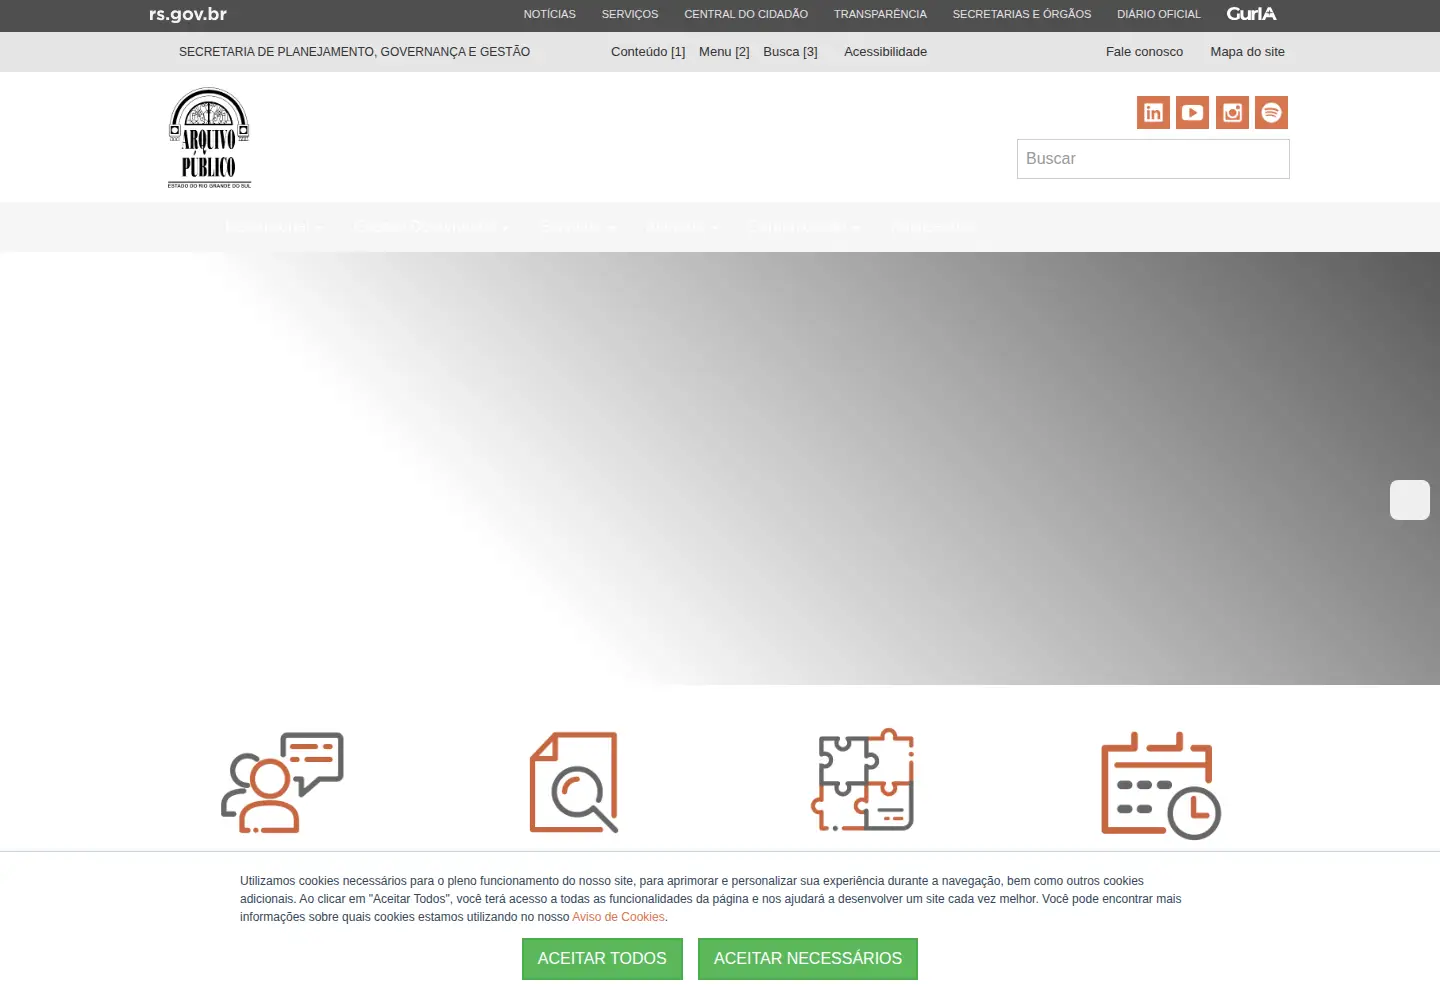Open the Acessibilidade link
1440x1000 pixels.
pos(885,52)
